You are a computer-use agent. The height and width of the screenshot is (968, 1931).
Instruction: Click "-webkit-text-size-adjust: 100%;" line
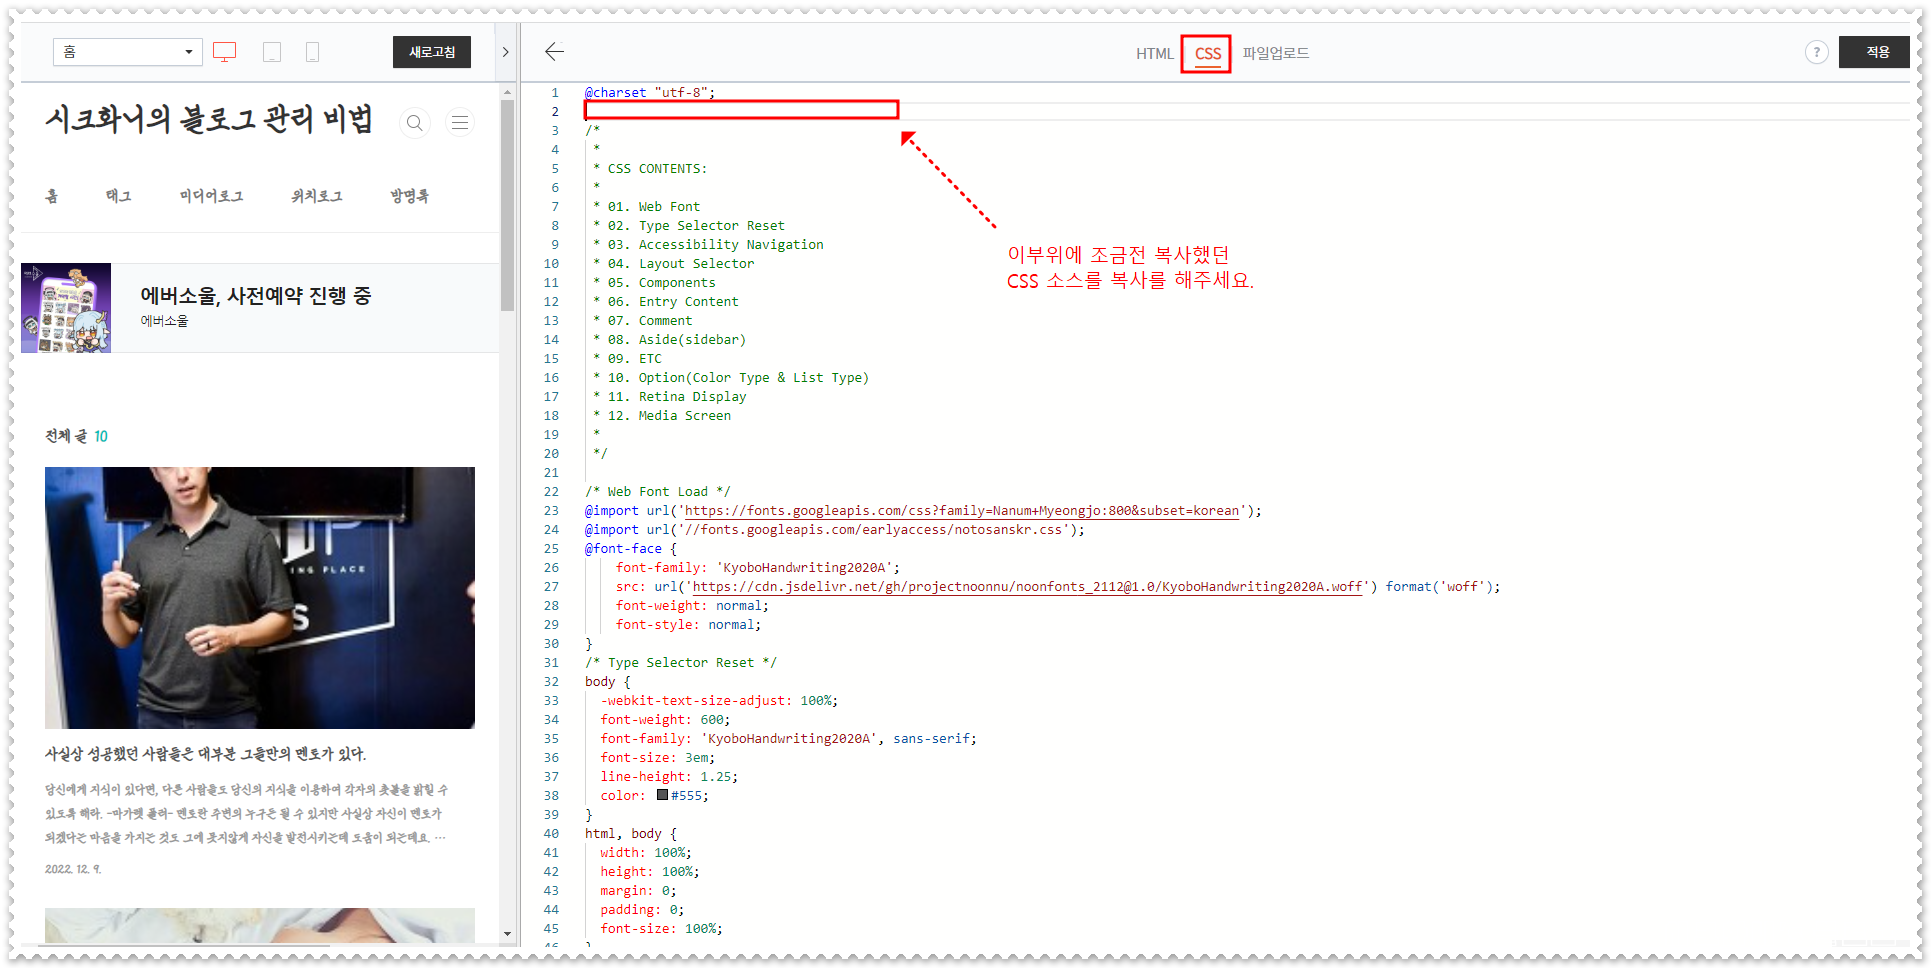tap(719, 700)
